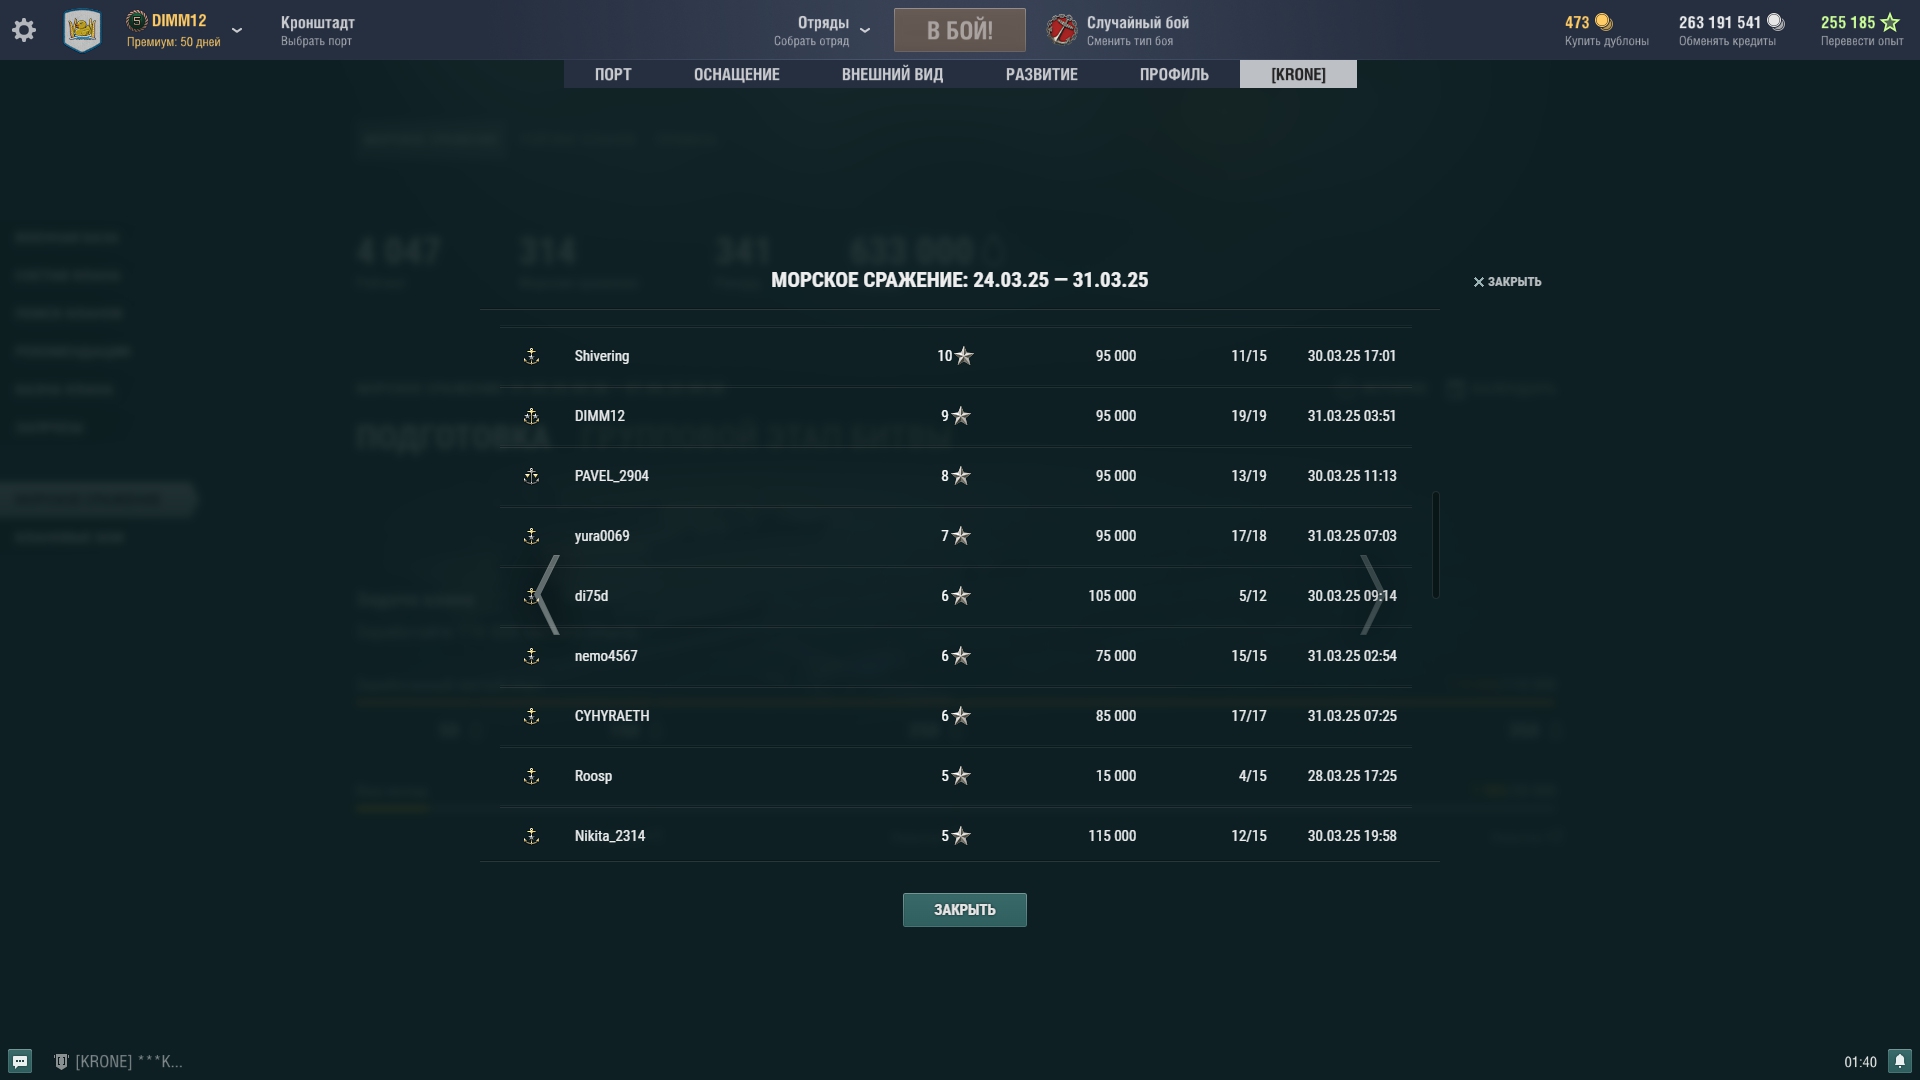Screen dimensions: 1920x1080
Task: Click the clan emblem shield icon
Action: click(82, 31)
